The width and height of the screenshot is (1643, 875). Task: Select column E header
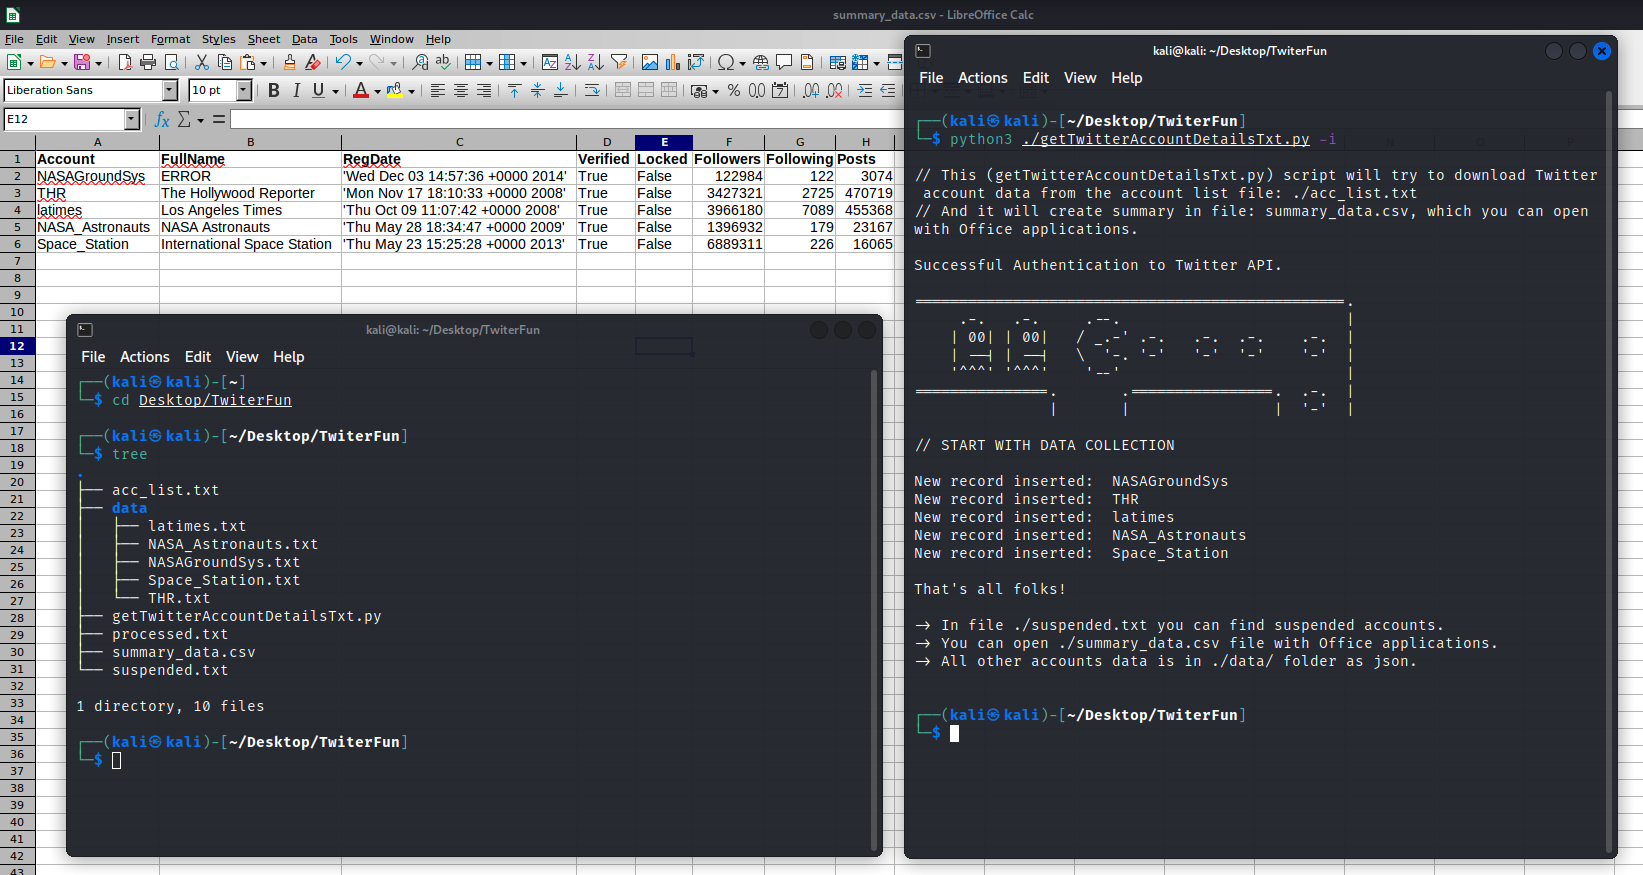(x=664, y=142)
